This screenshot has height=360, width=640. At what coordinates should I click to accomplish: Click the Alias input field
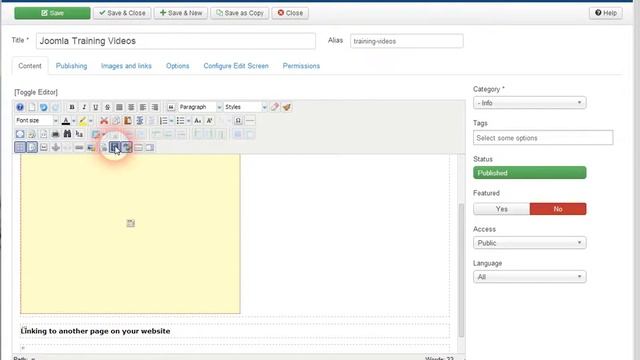407,41
